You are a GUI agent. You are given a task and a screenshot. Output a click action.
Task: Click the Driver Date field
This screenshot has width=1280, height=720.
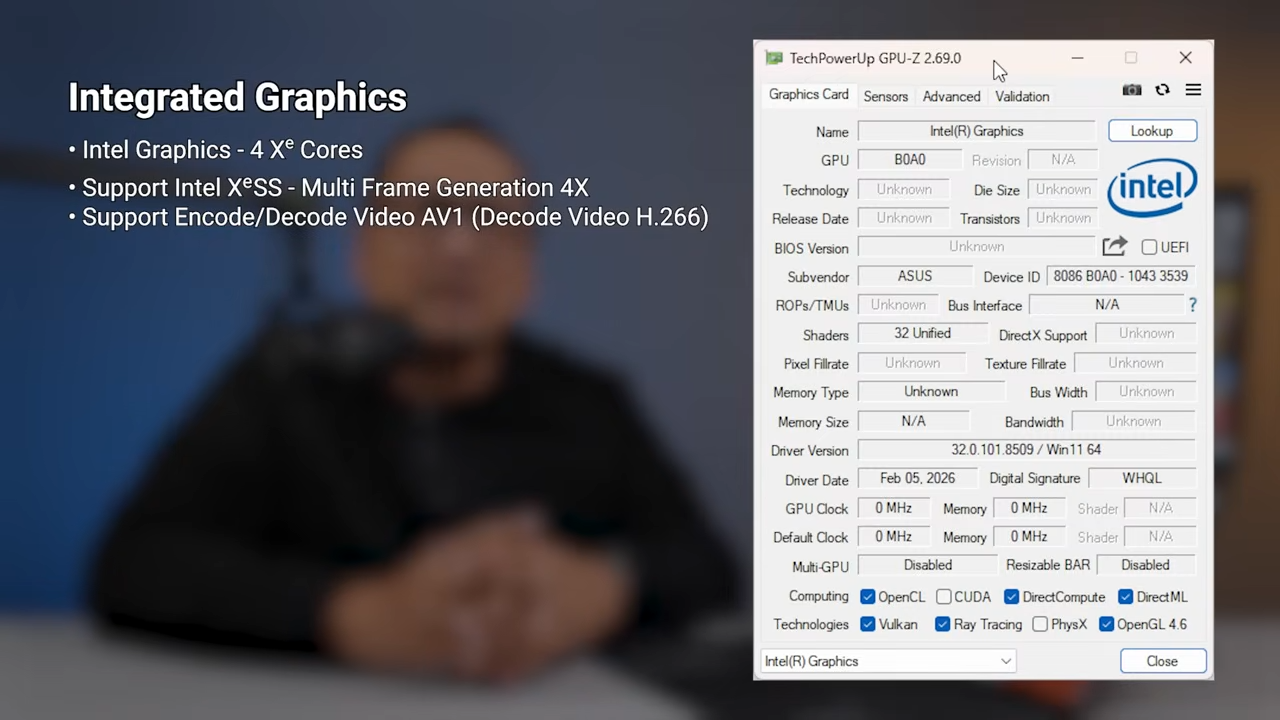point(917,479)
